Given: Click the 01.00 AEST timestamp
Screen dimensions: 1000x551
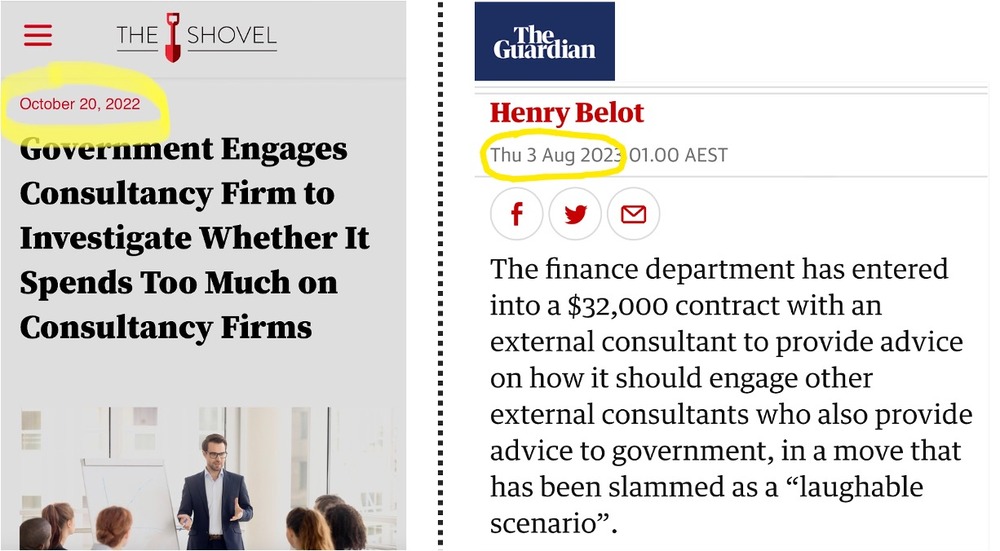Looking at the screenshot, I should tap(679, 156).
